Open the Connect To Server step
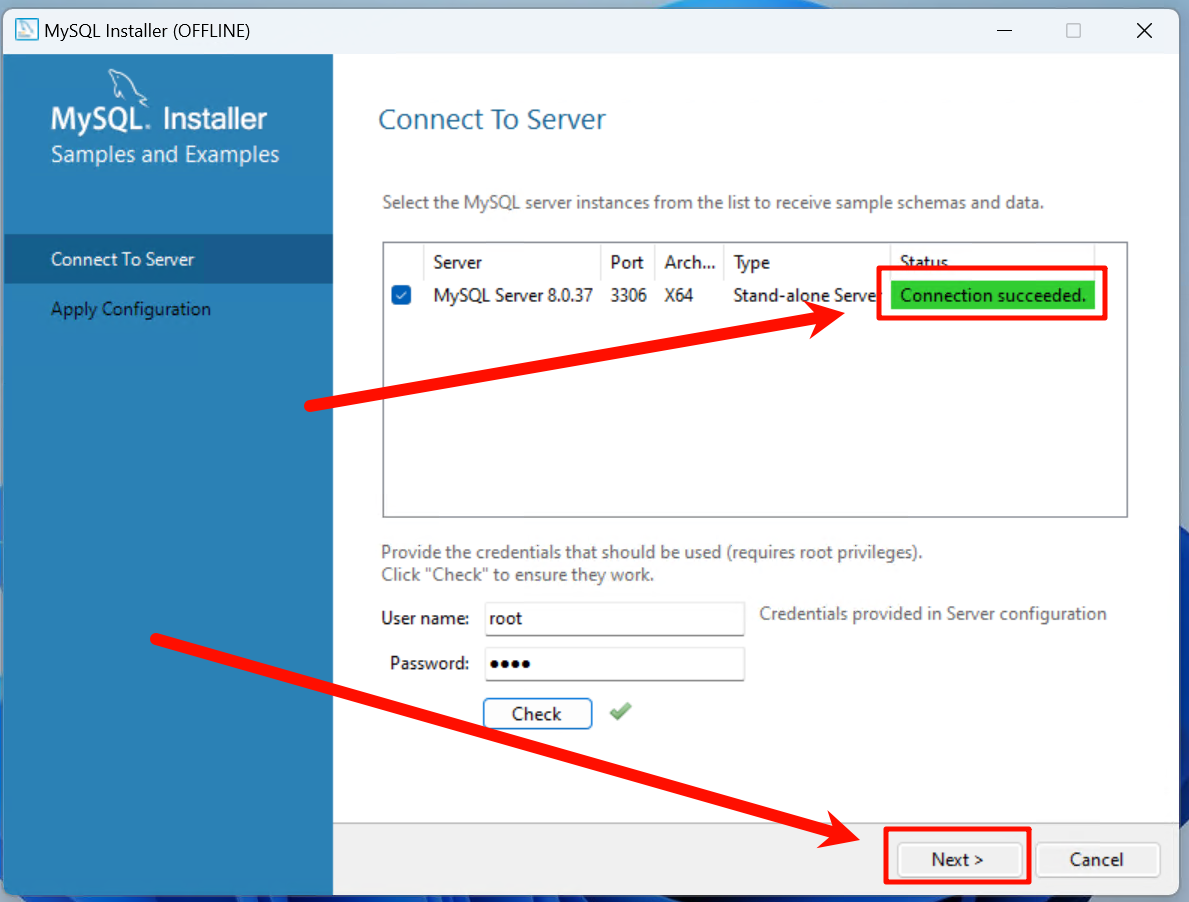 tap(168, 259)
